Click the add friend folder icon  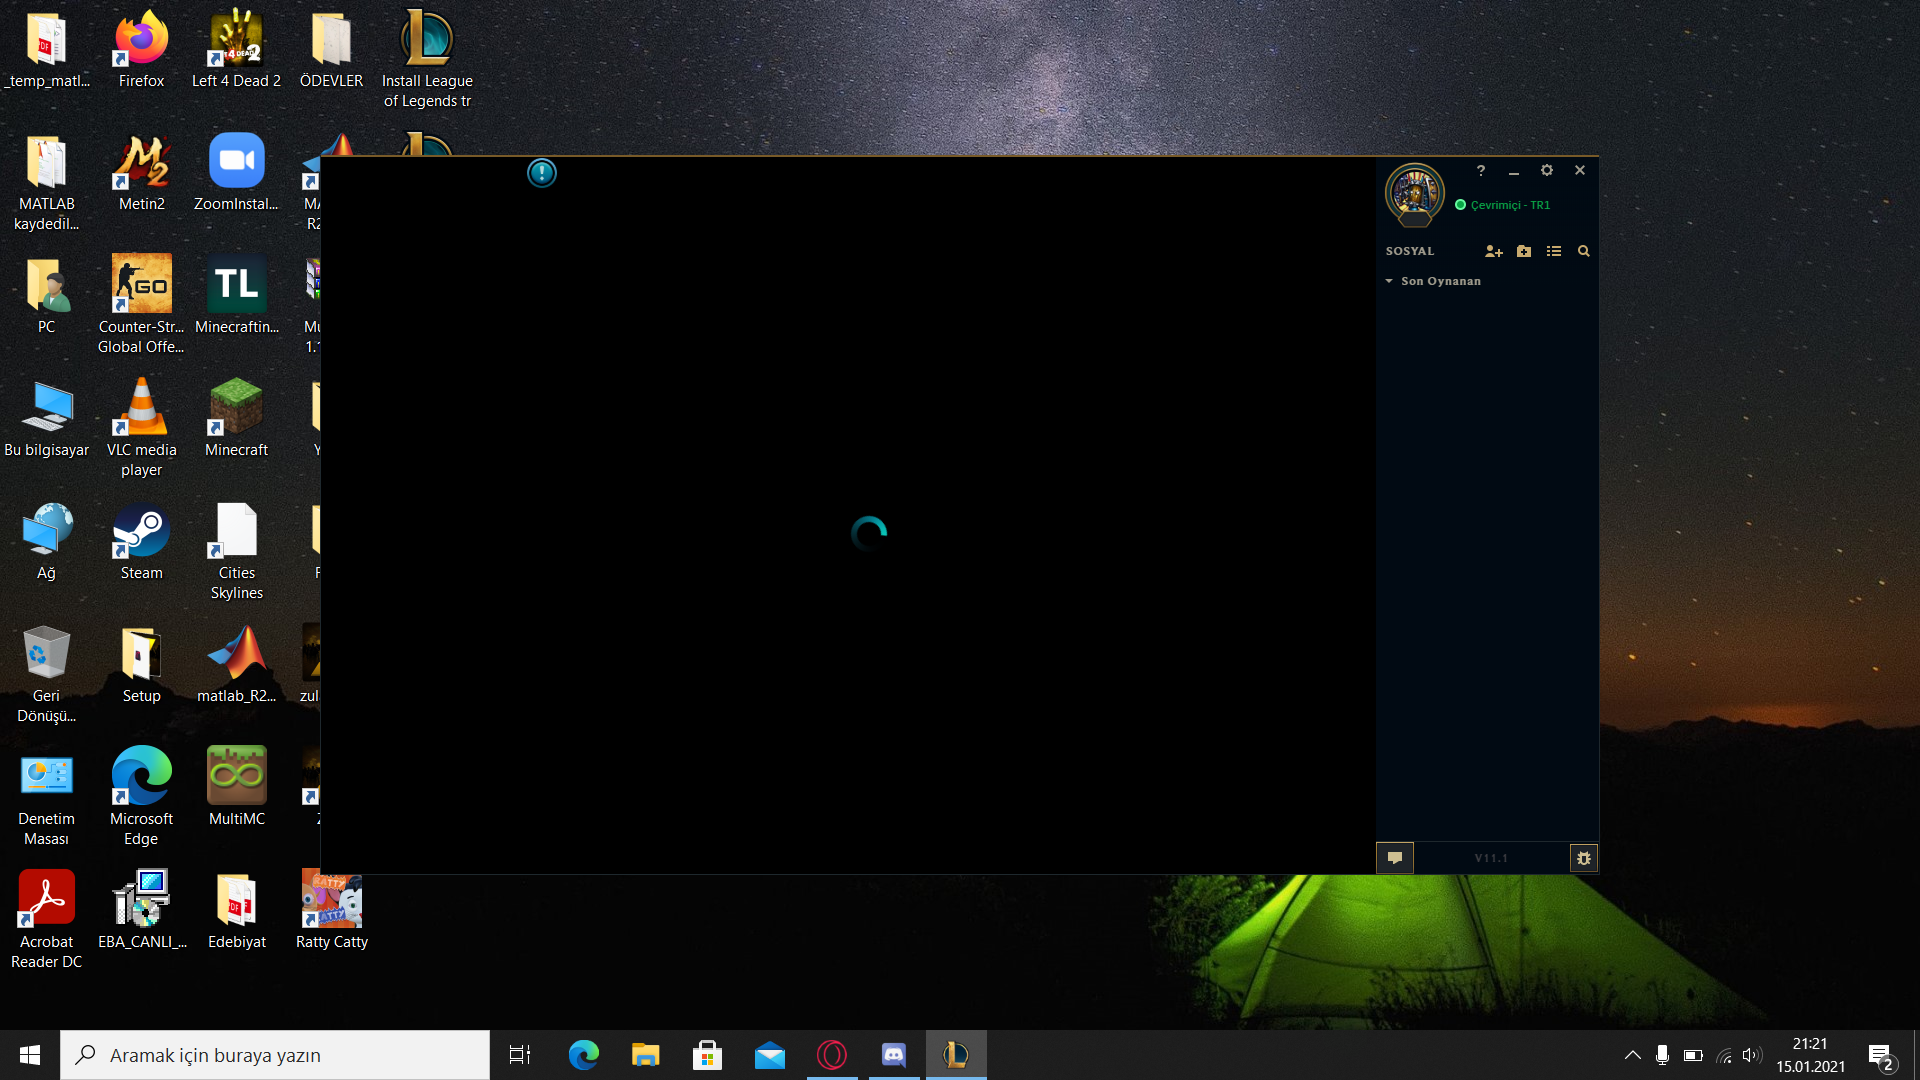[1523, 252]
